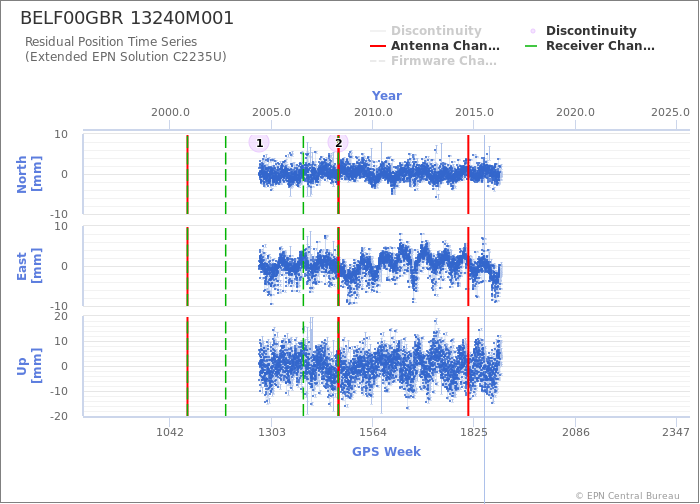Viewport: 700px width, 504px height.
Task: Click the North [mm] axis title
Action: pos(29,174)
